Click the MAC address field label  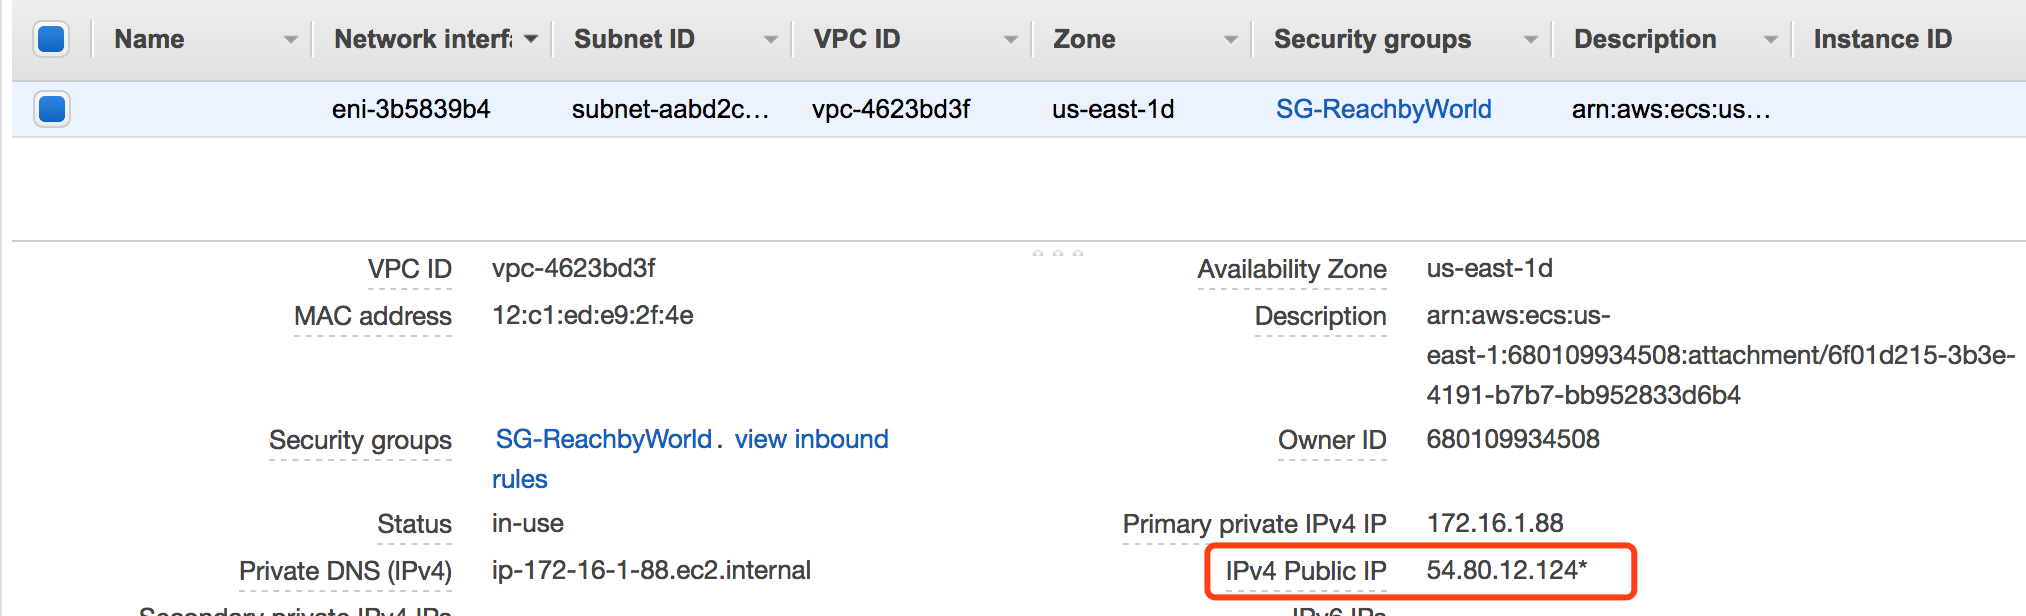click(372, 316)
